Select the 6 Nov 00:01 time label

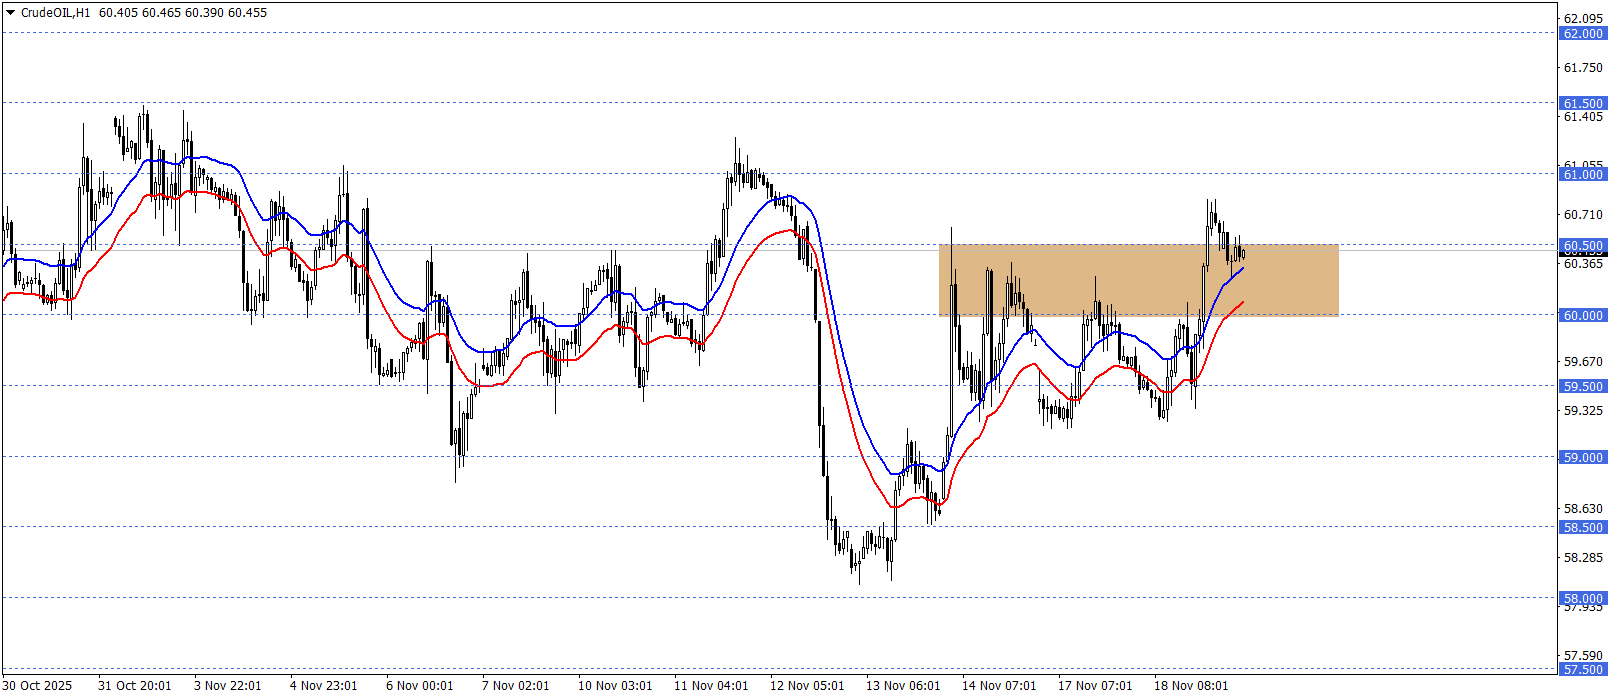419,685
